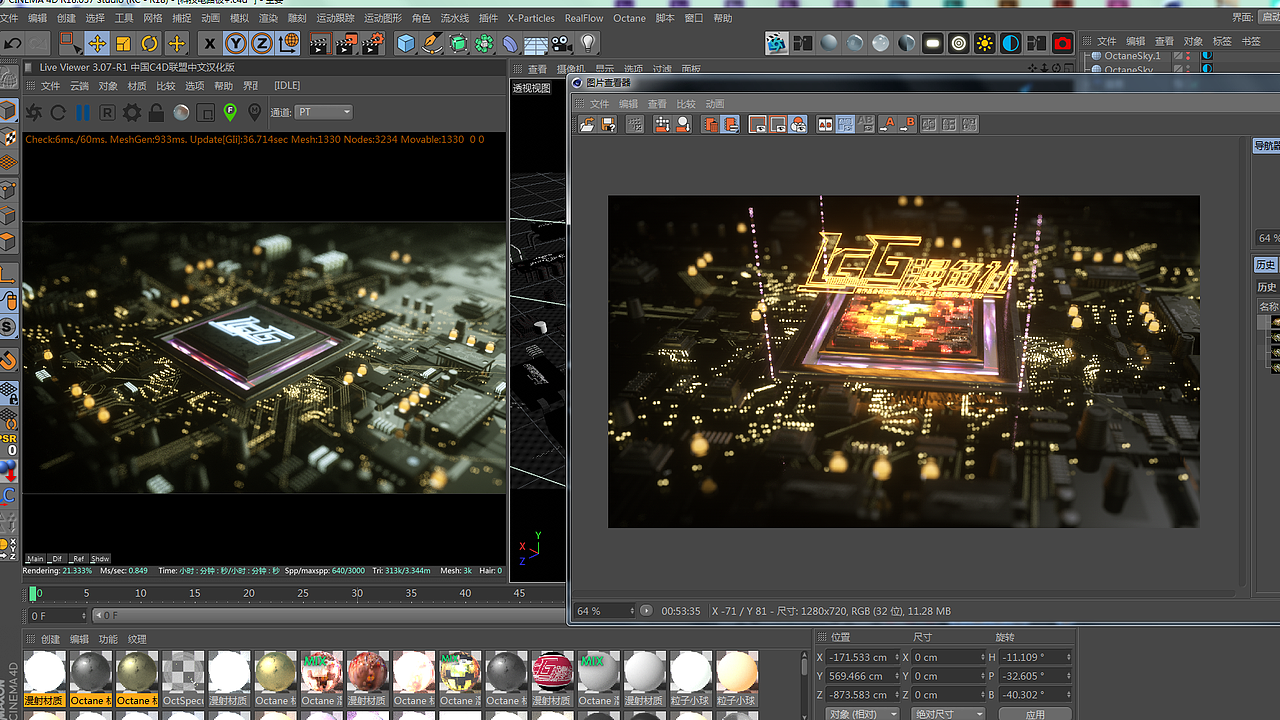Click the 应用 apply button
The width and height of the screenshot is (1280, 720).
click(1035, 714)
